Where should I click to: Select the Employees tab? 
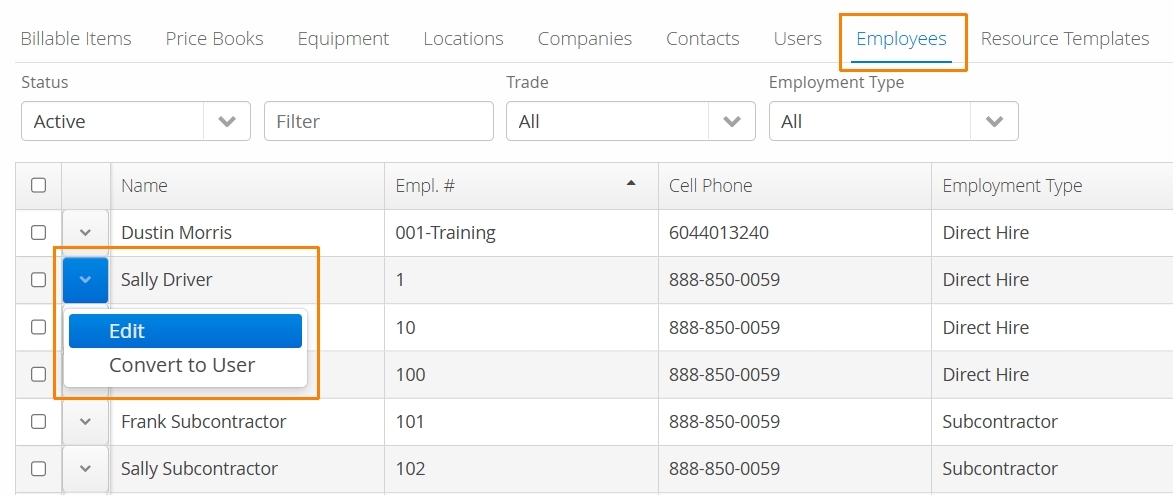(901, 39)
